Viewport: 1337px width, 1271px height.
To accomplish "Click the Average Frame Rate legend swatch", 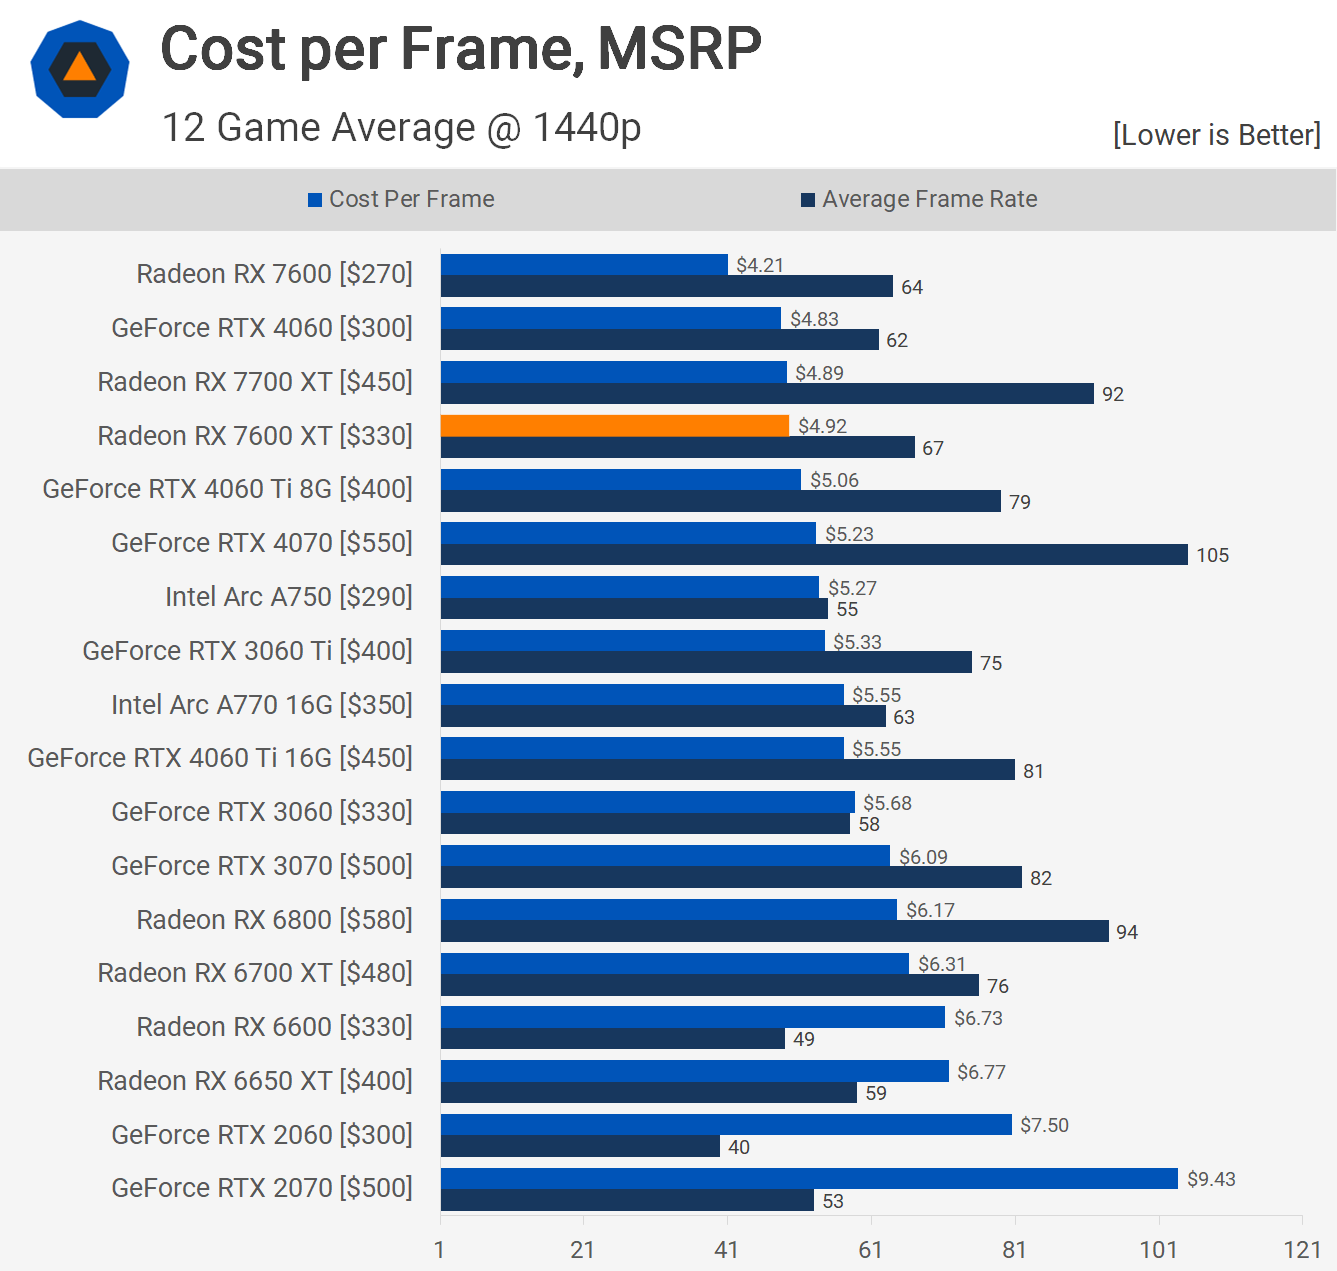I will pyautogui.click(x=808, y=200).
